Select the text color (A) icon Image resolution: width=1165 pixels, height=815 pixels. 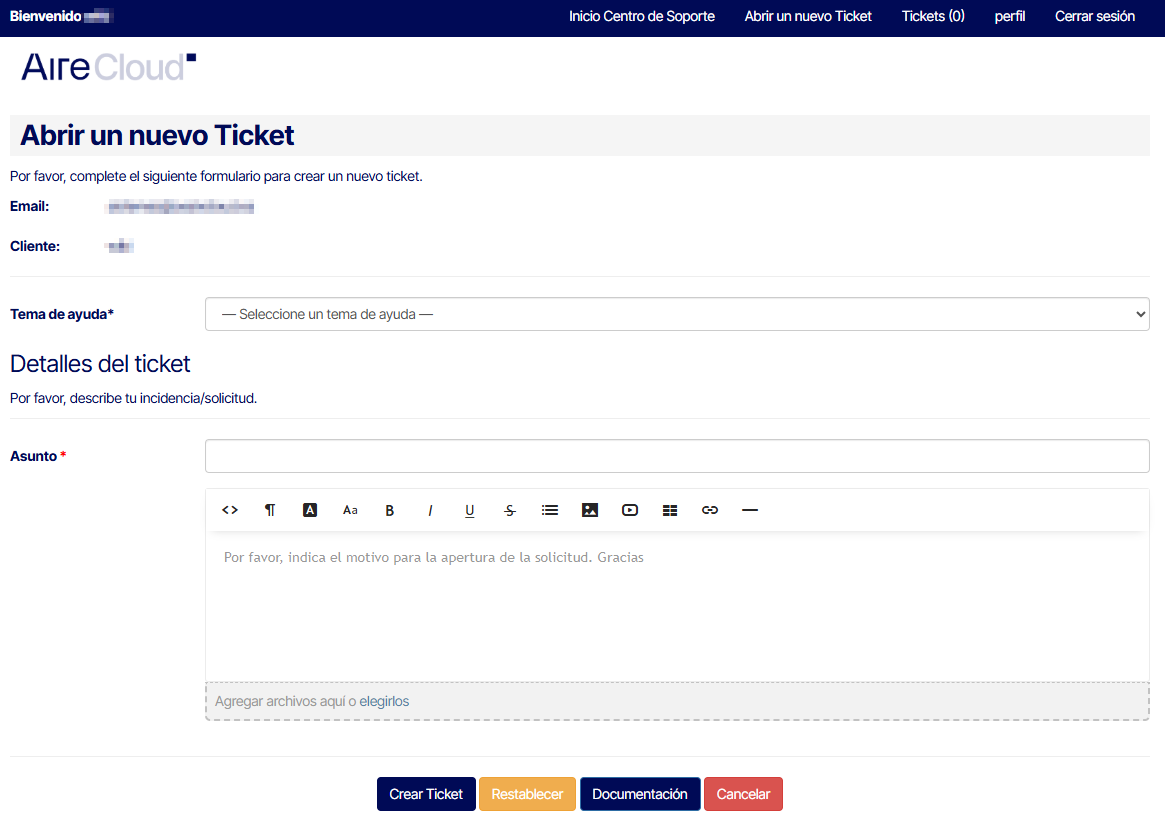pos(309,510)
